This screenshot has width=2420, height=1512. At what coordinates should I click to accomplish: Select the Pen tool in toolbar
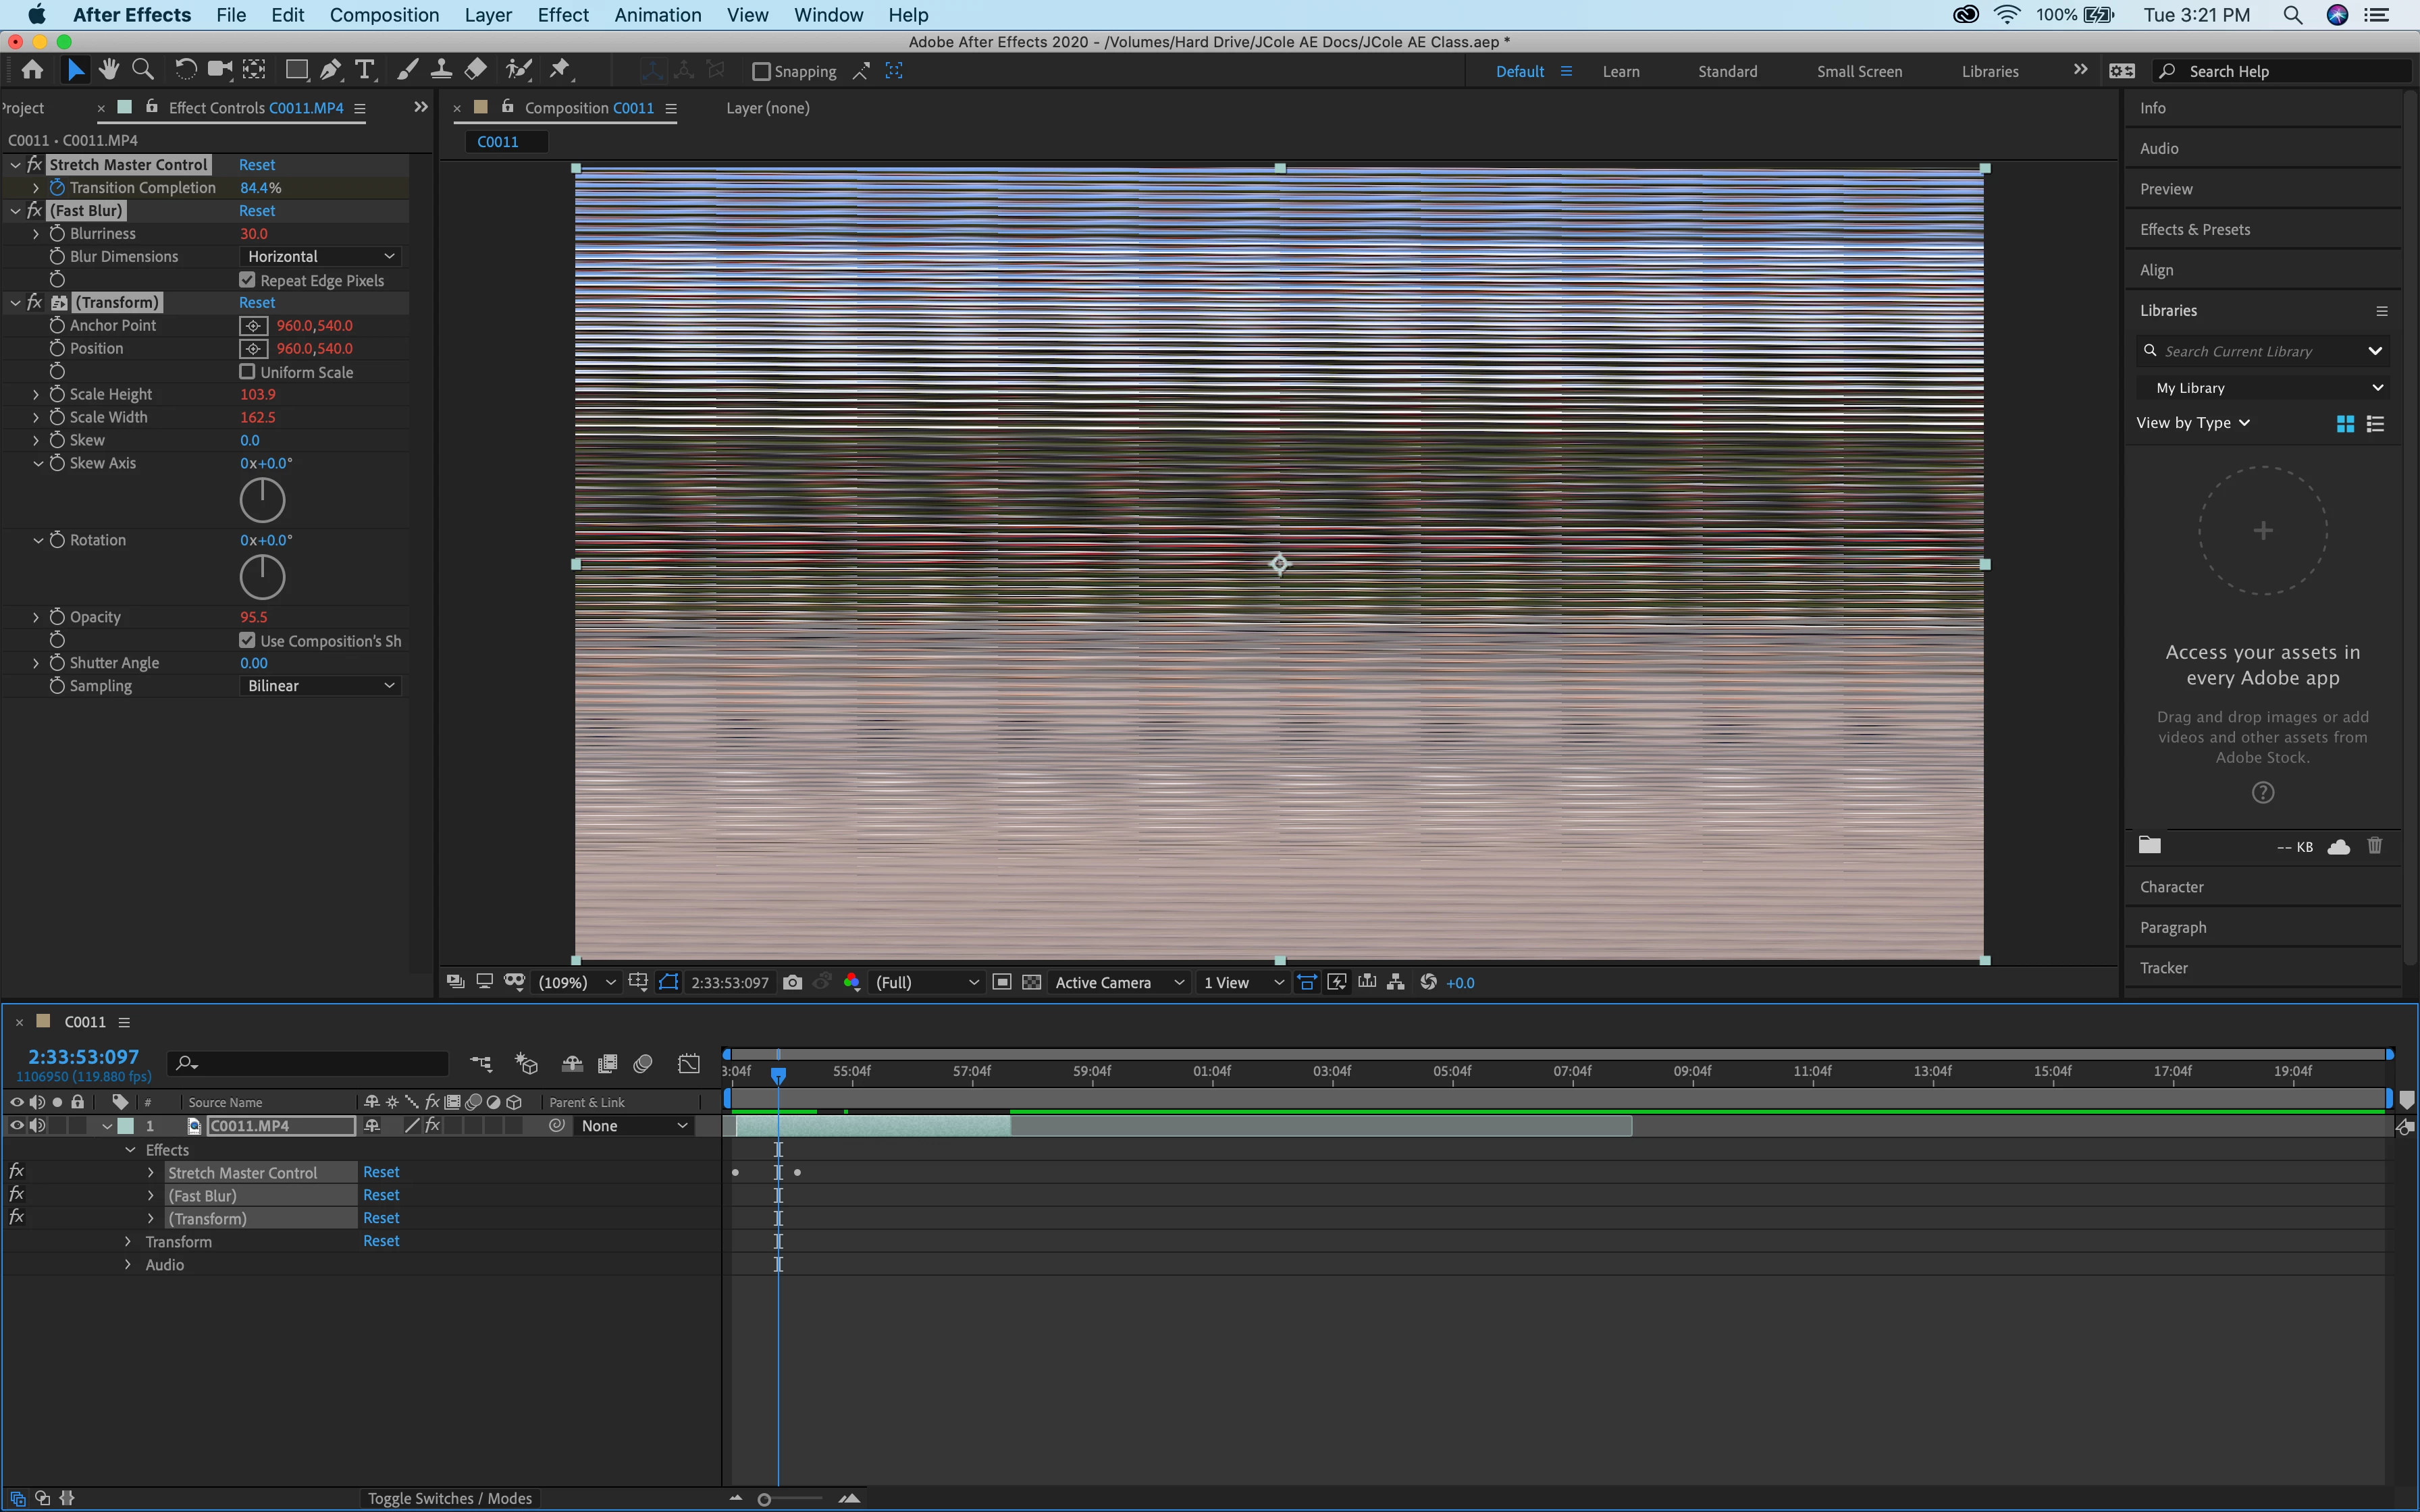coord(330,70)
